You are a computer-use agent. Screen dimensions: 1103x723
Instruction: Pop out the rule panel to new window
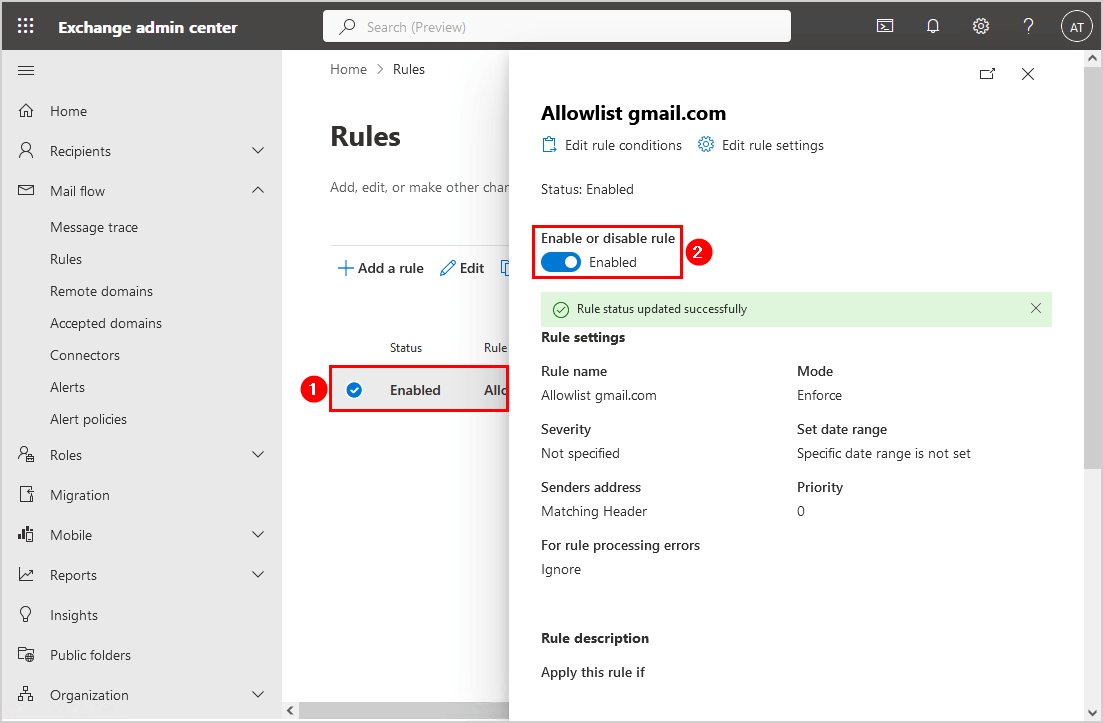click(x=987, y=74)
